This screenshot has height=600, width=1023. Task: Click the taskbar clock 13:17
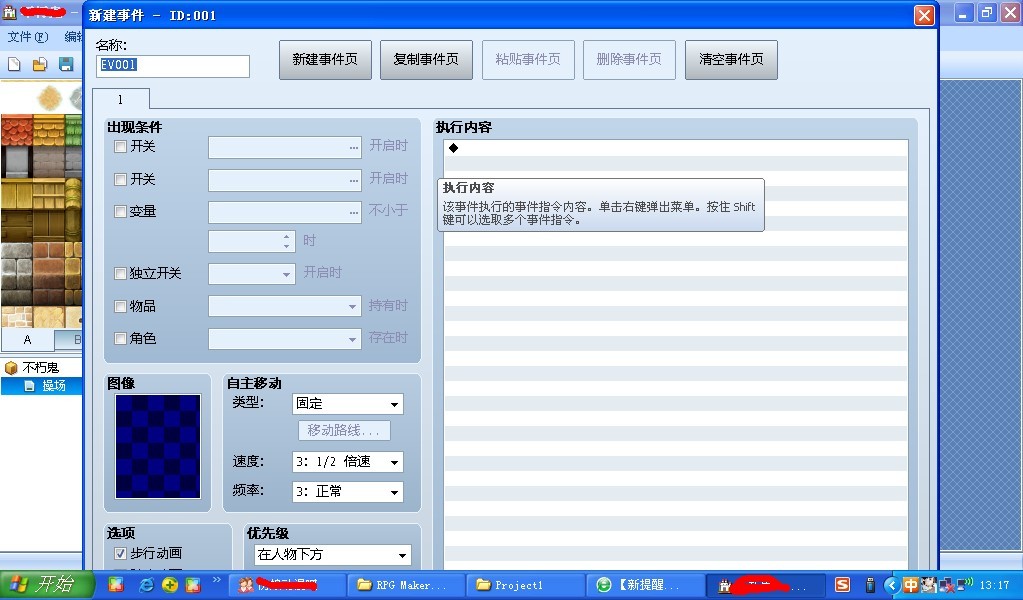[994, 585]
